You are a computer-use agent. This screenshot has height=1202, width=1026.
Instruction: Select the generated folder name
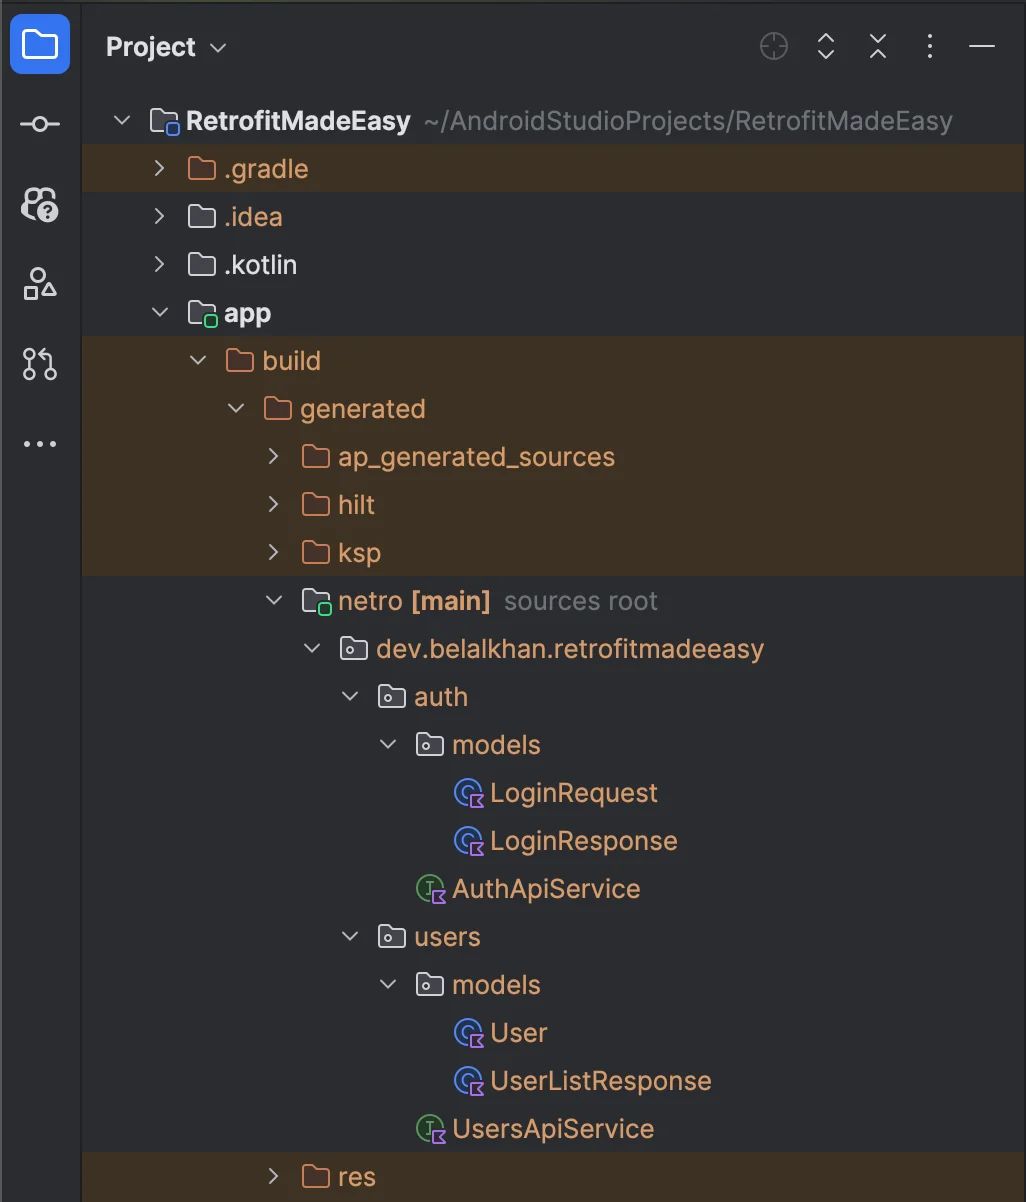point(362,409)
